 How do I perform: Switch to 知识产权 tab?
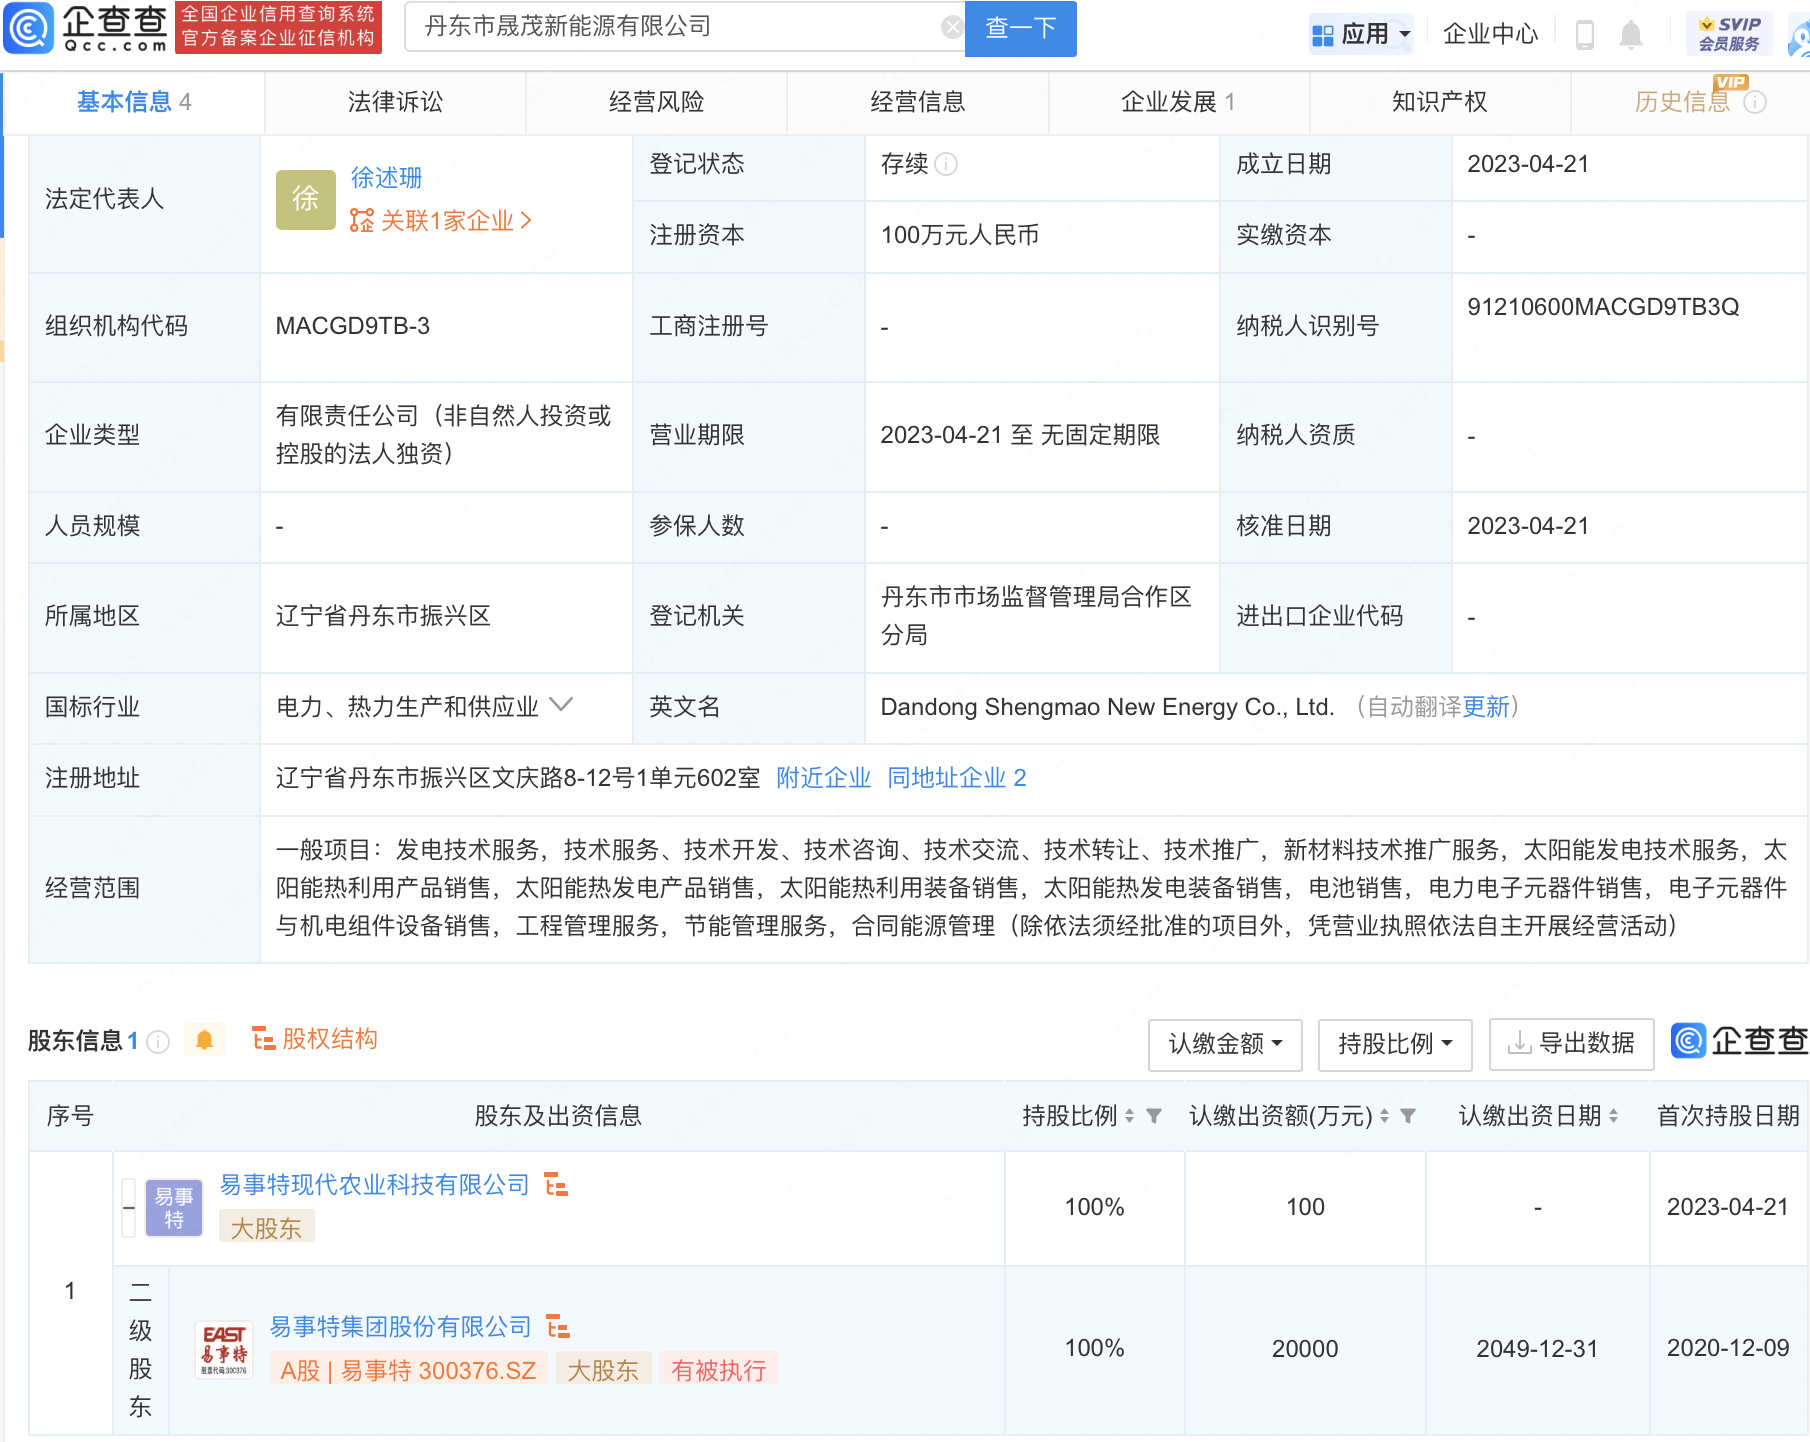pyautogui.click(x=1439, y=102)
